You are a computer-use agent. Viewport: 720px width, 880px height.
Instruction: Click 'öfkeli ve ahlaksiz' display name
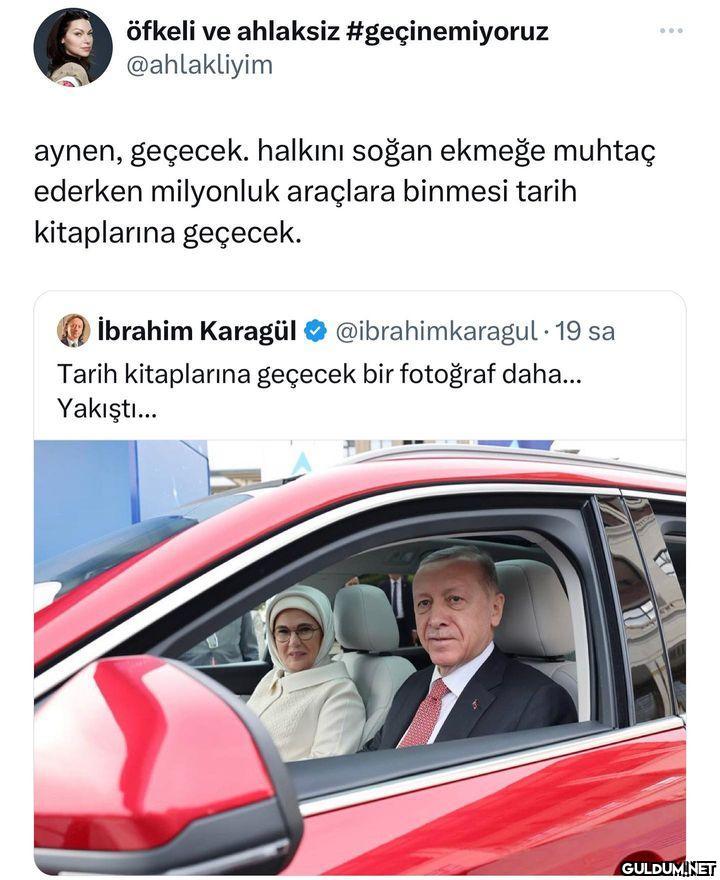coord(233,32)
